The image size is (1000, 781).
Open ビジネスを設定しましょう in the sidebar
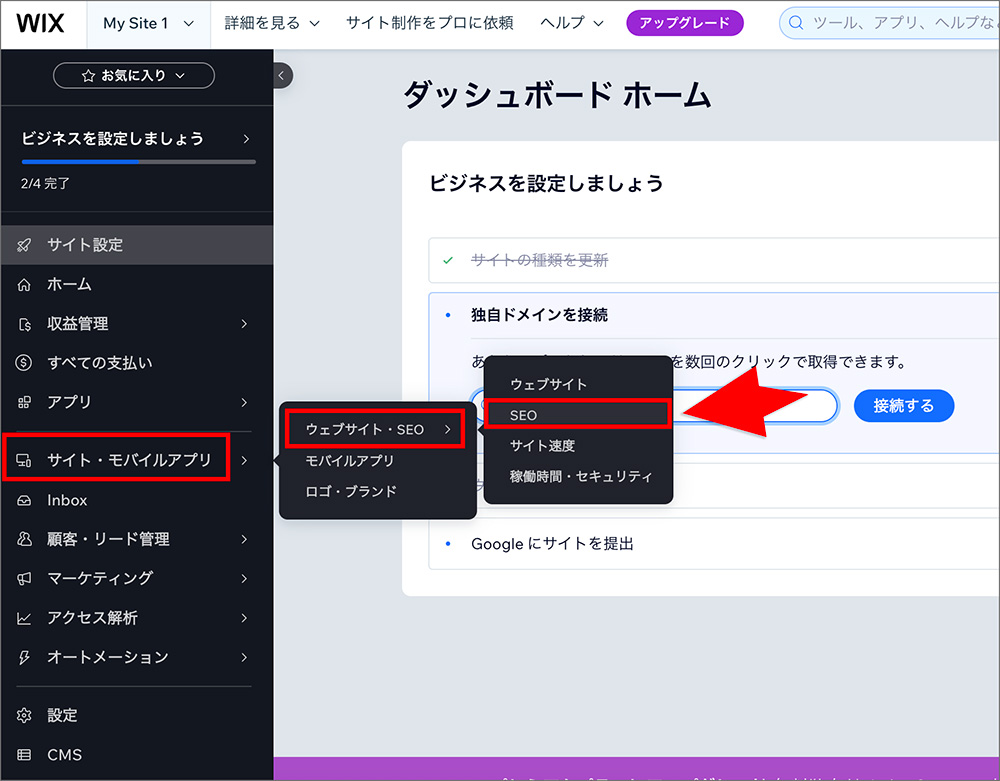(136, 139)
